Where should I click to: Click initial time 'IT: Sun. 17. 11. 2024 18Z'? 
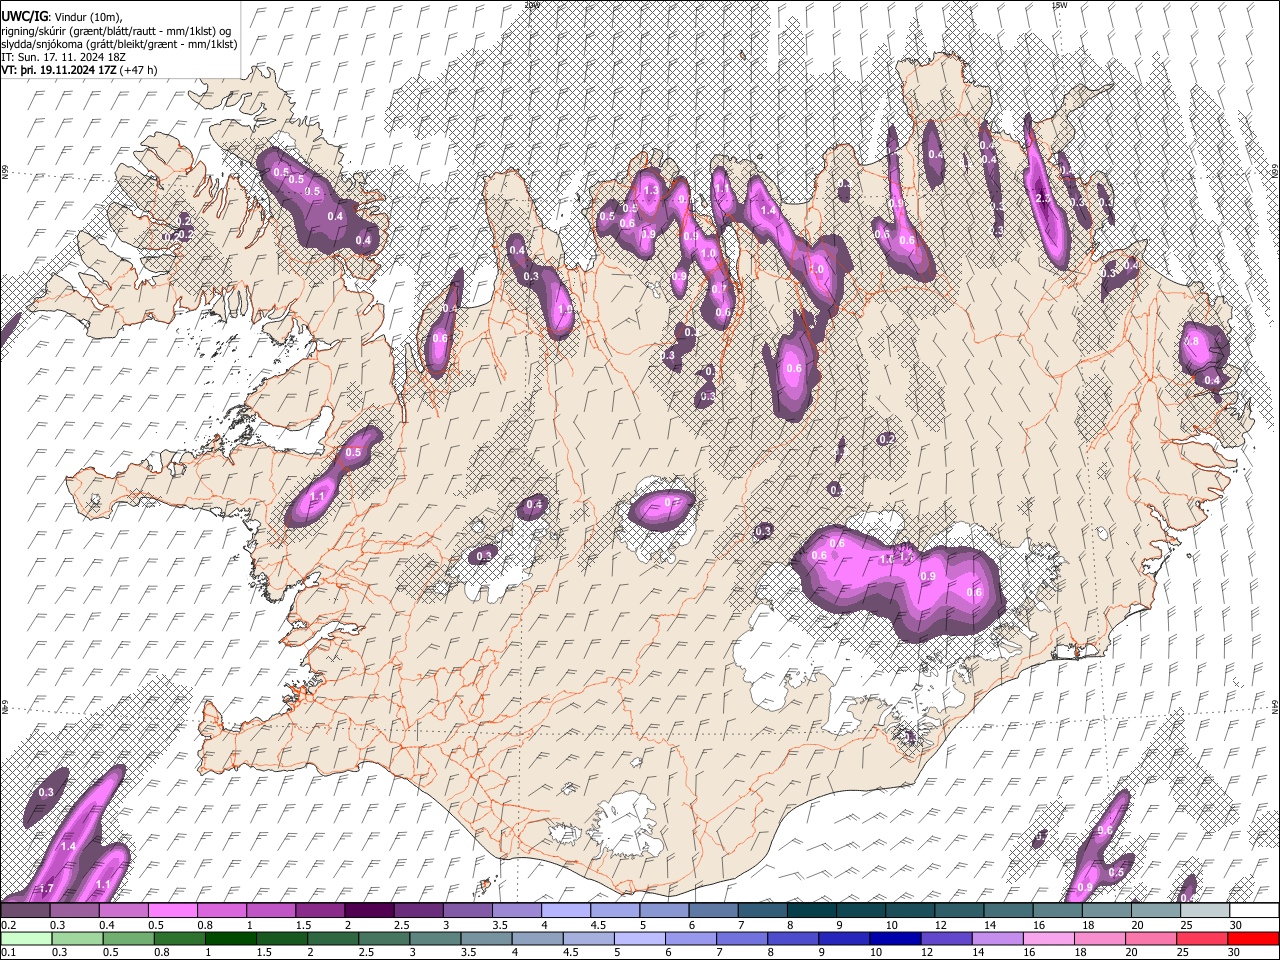pos(63,57)
